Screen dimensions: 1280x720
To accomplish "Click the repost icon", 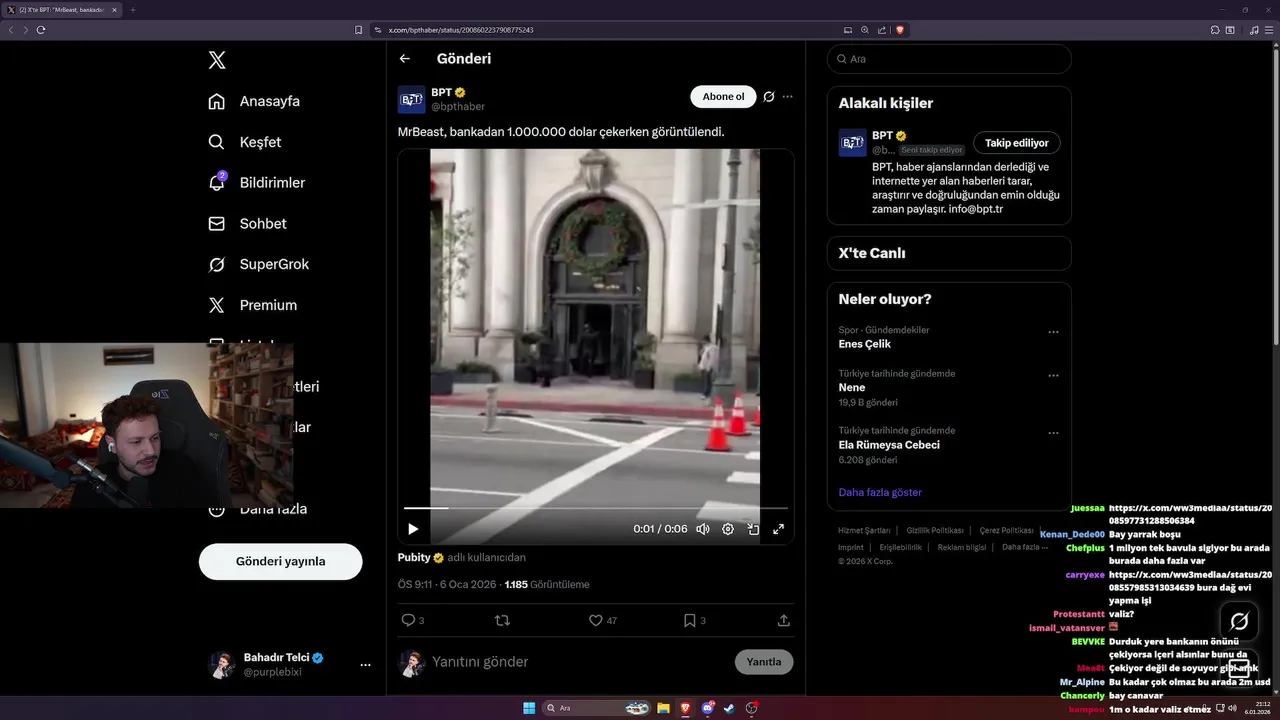I will [502, 620].
